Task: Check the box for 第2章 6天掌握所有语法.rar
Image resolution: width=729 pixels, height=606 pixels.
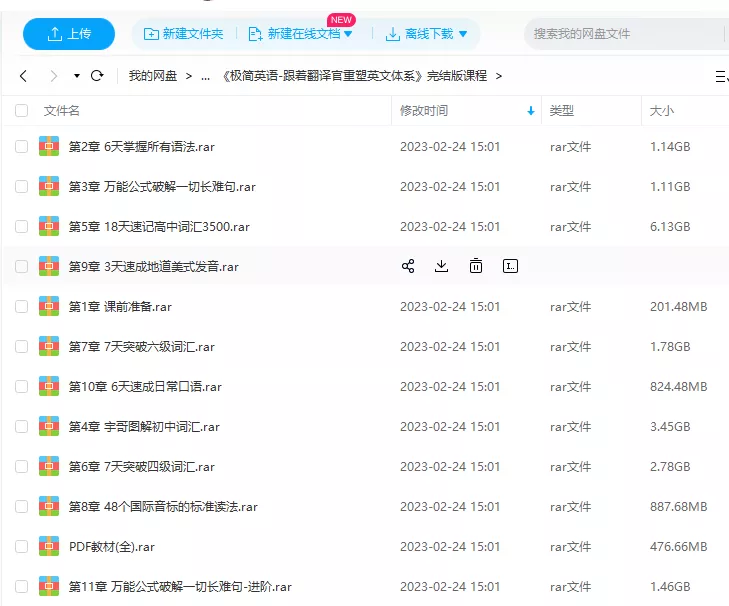Action: [x=22, y=146]
